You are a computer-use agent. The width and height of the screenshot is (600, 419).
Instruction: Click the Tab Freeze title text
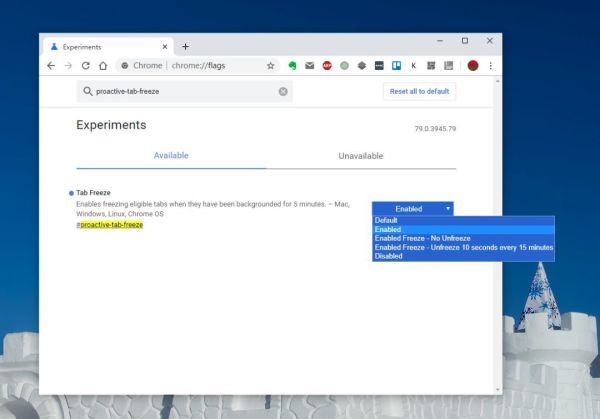click(93, 192)
